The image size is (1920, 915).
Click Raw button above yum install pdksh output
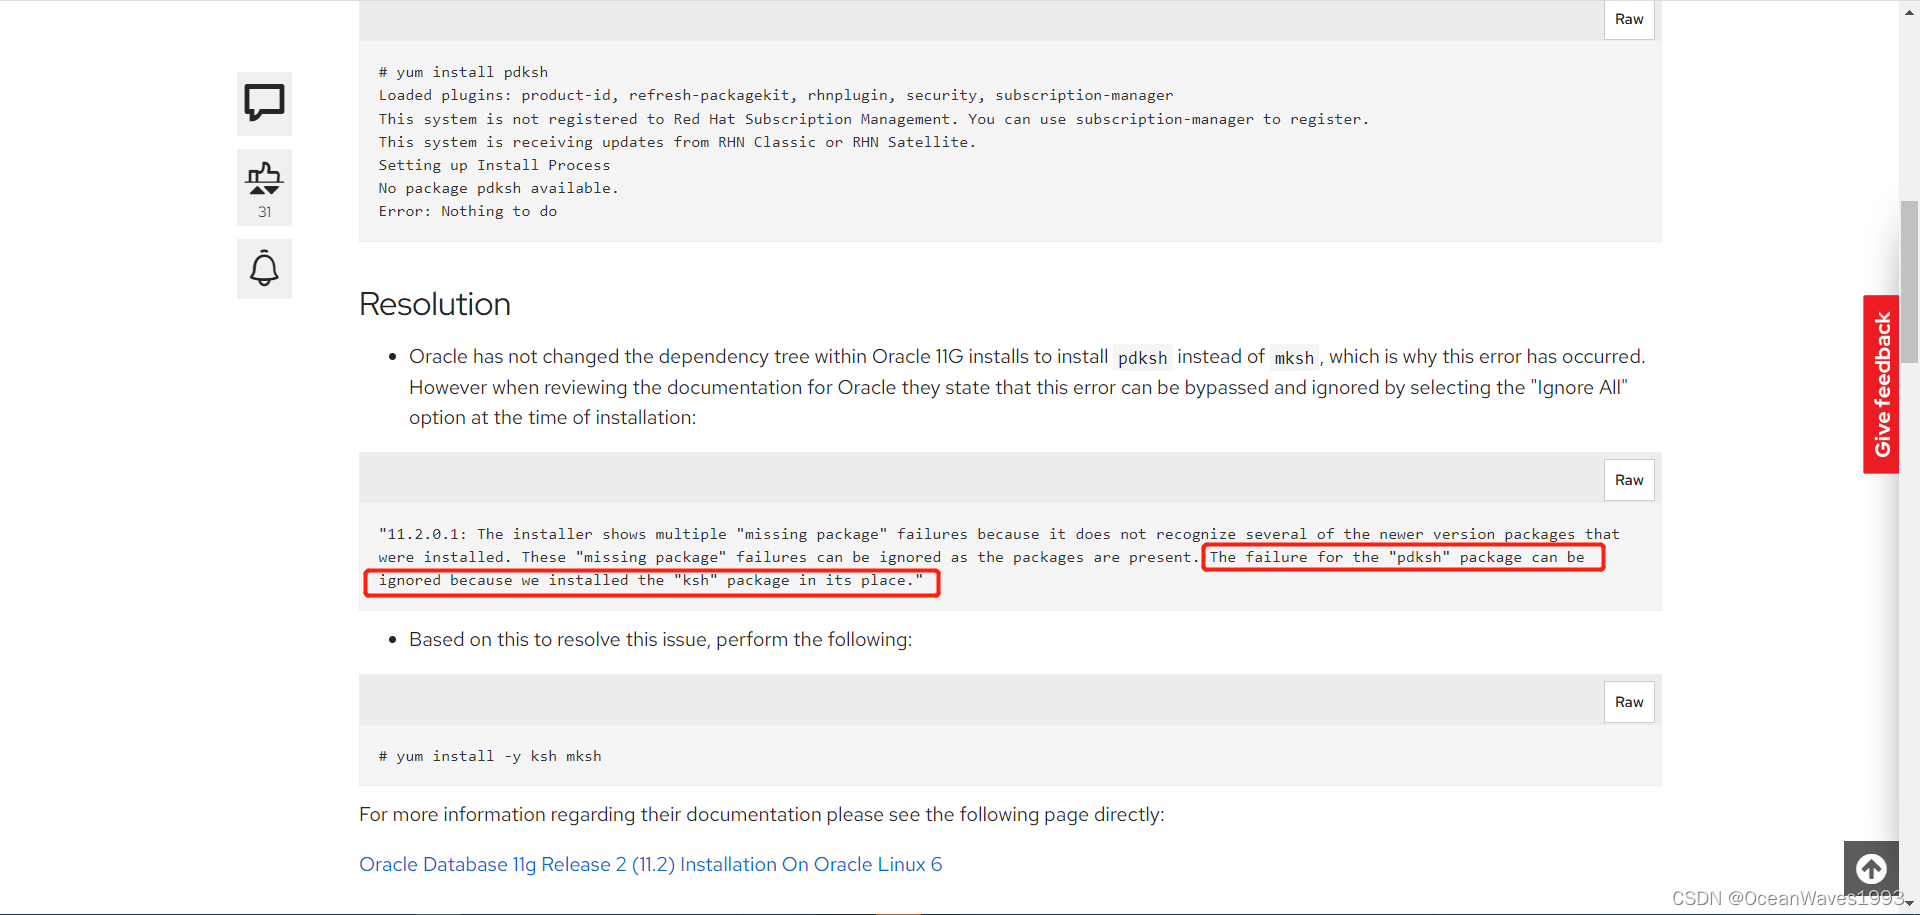1629,19
